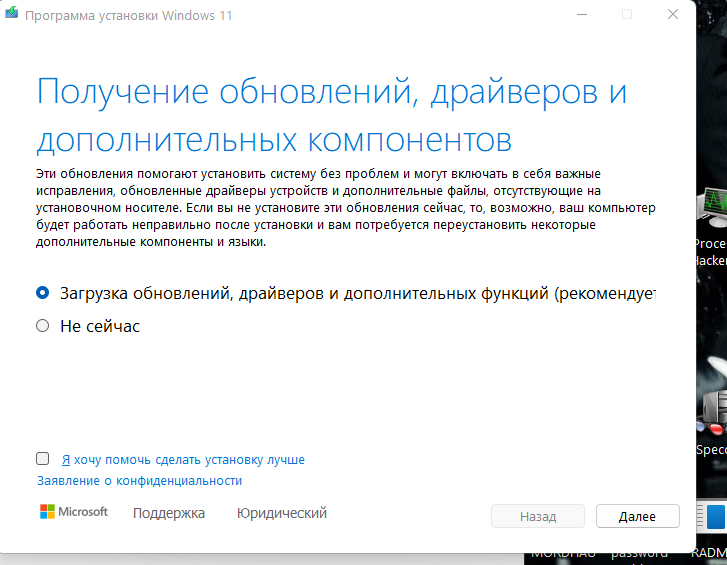Open the 'Юридический' link
The width and height of the screenshot is (727, 565).
pyautogui.click(x=282, y=513)
